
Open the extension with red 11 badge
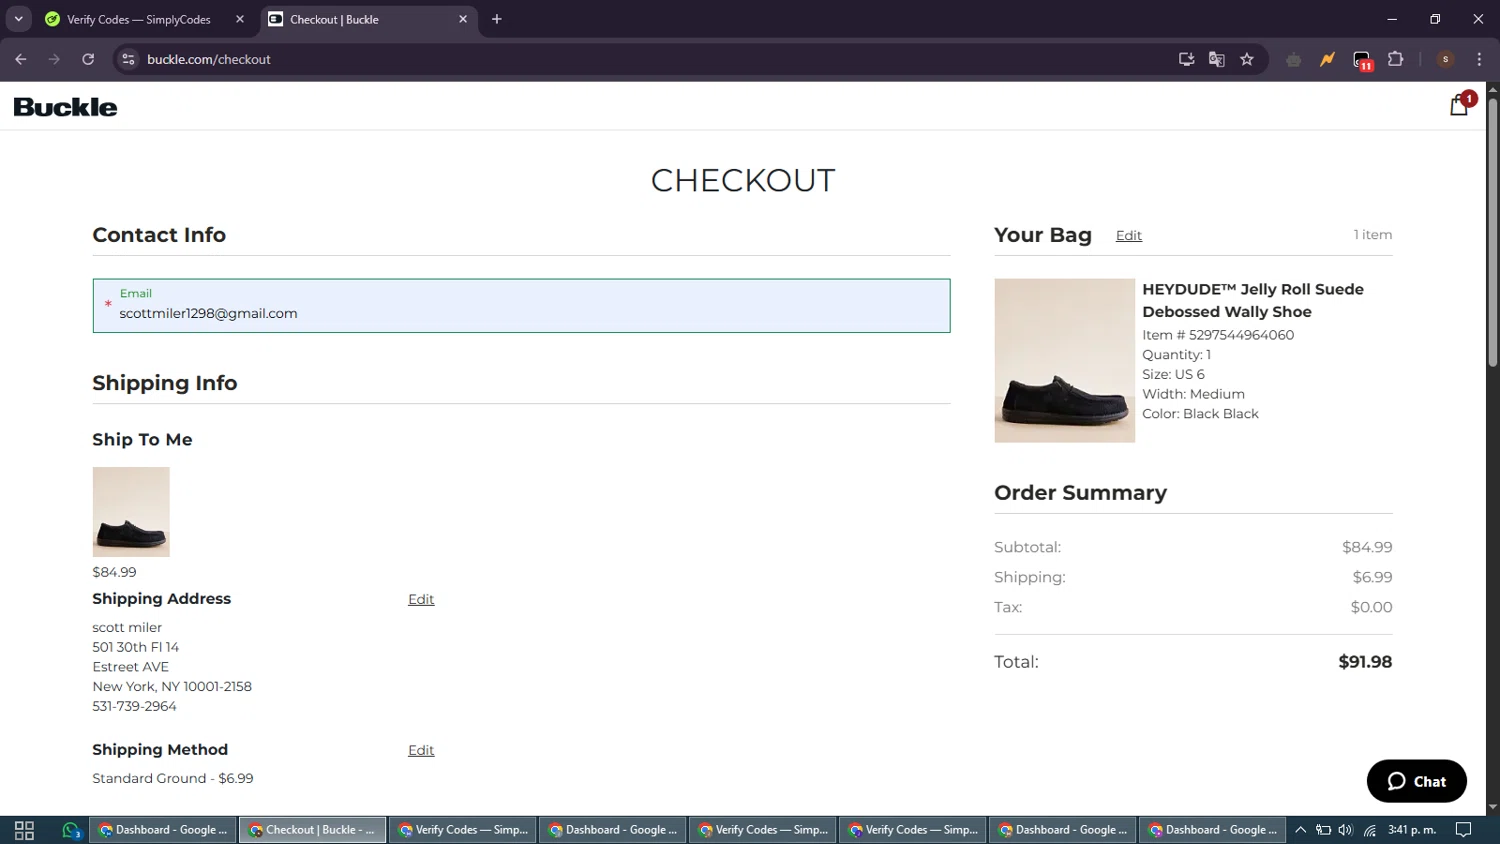pos(1362,60)
